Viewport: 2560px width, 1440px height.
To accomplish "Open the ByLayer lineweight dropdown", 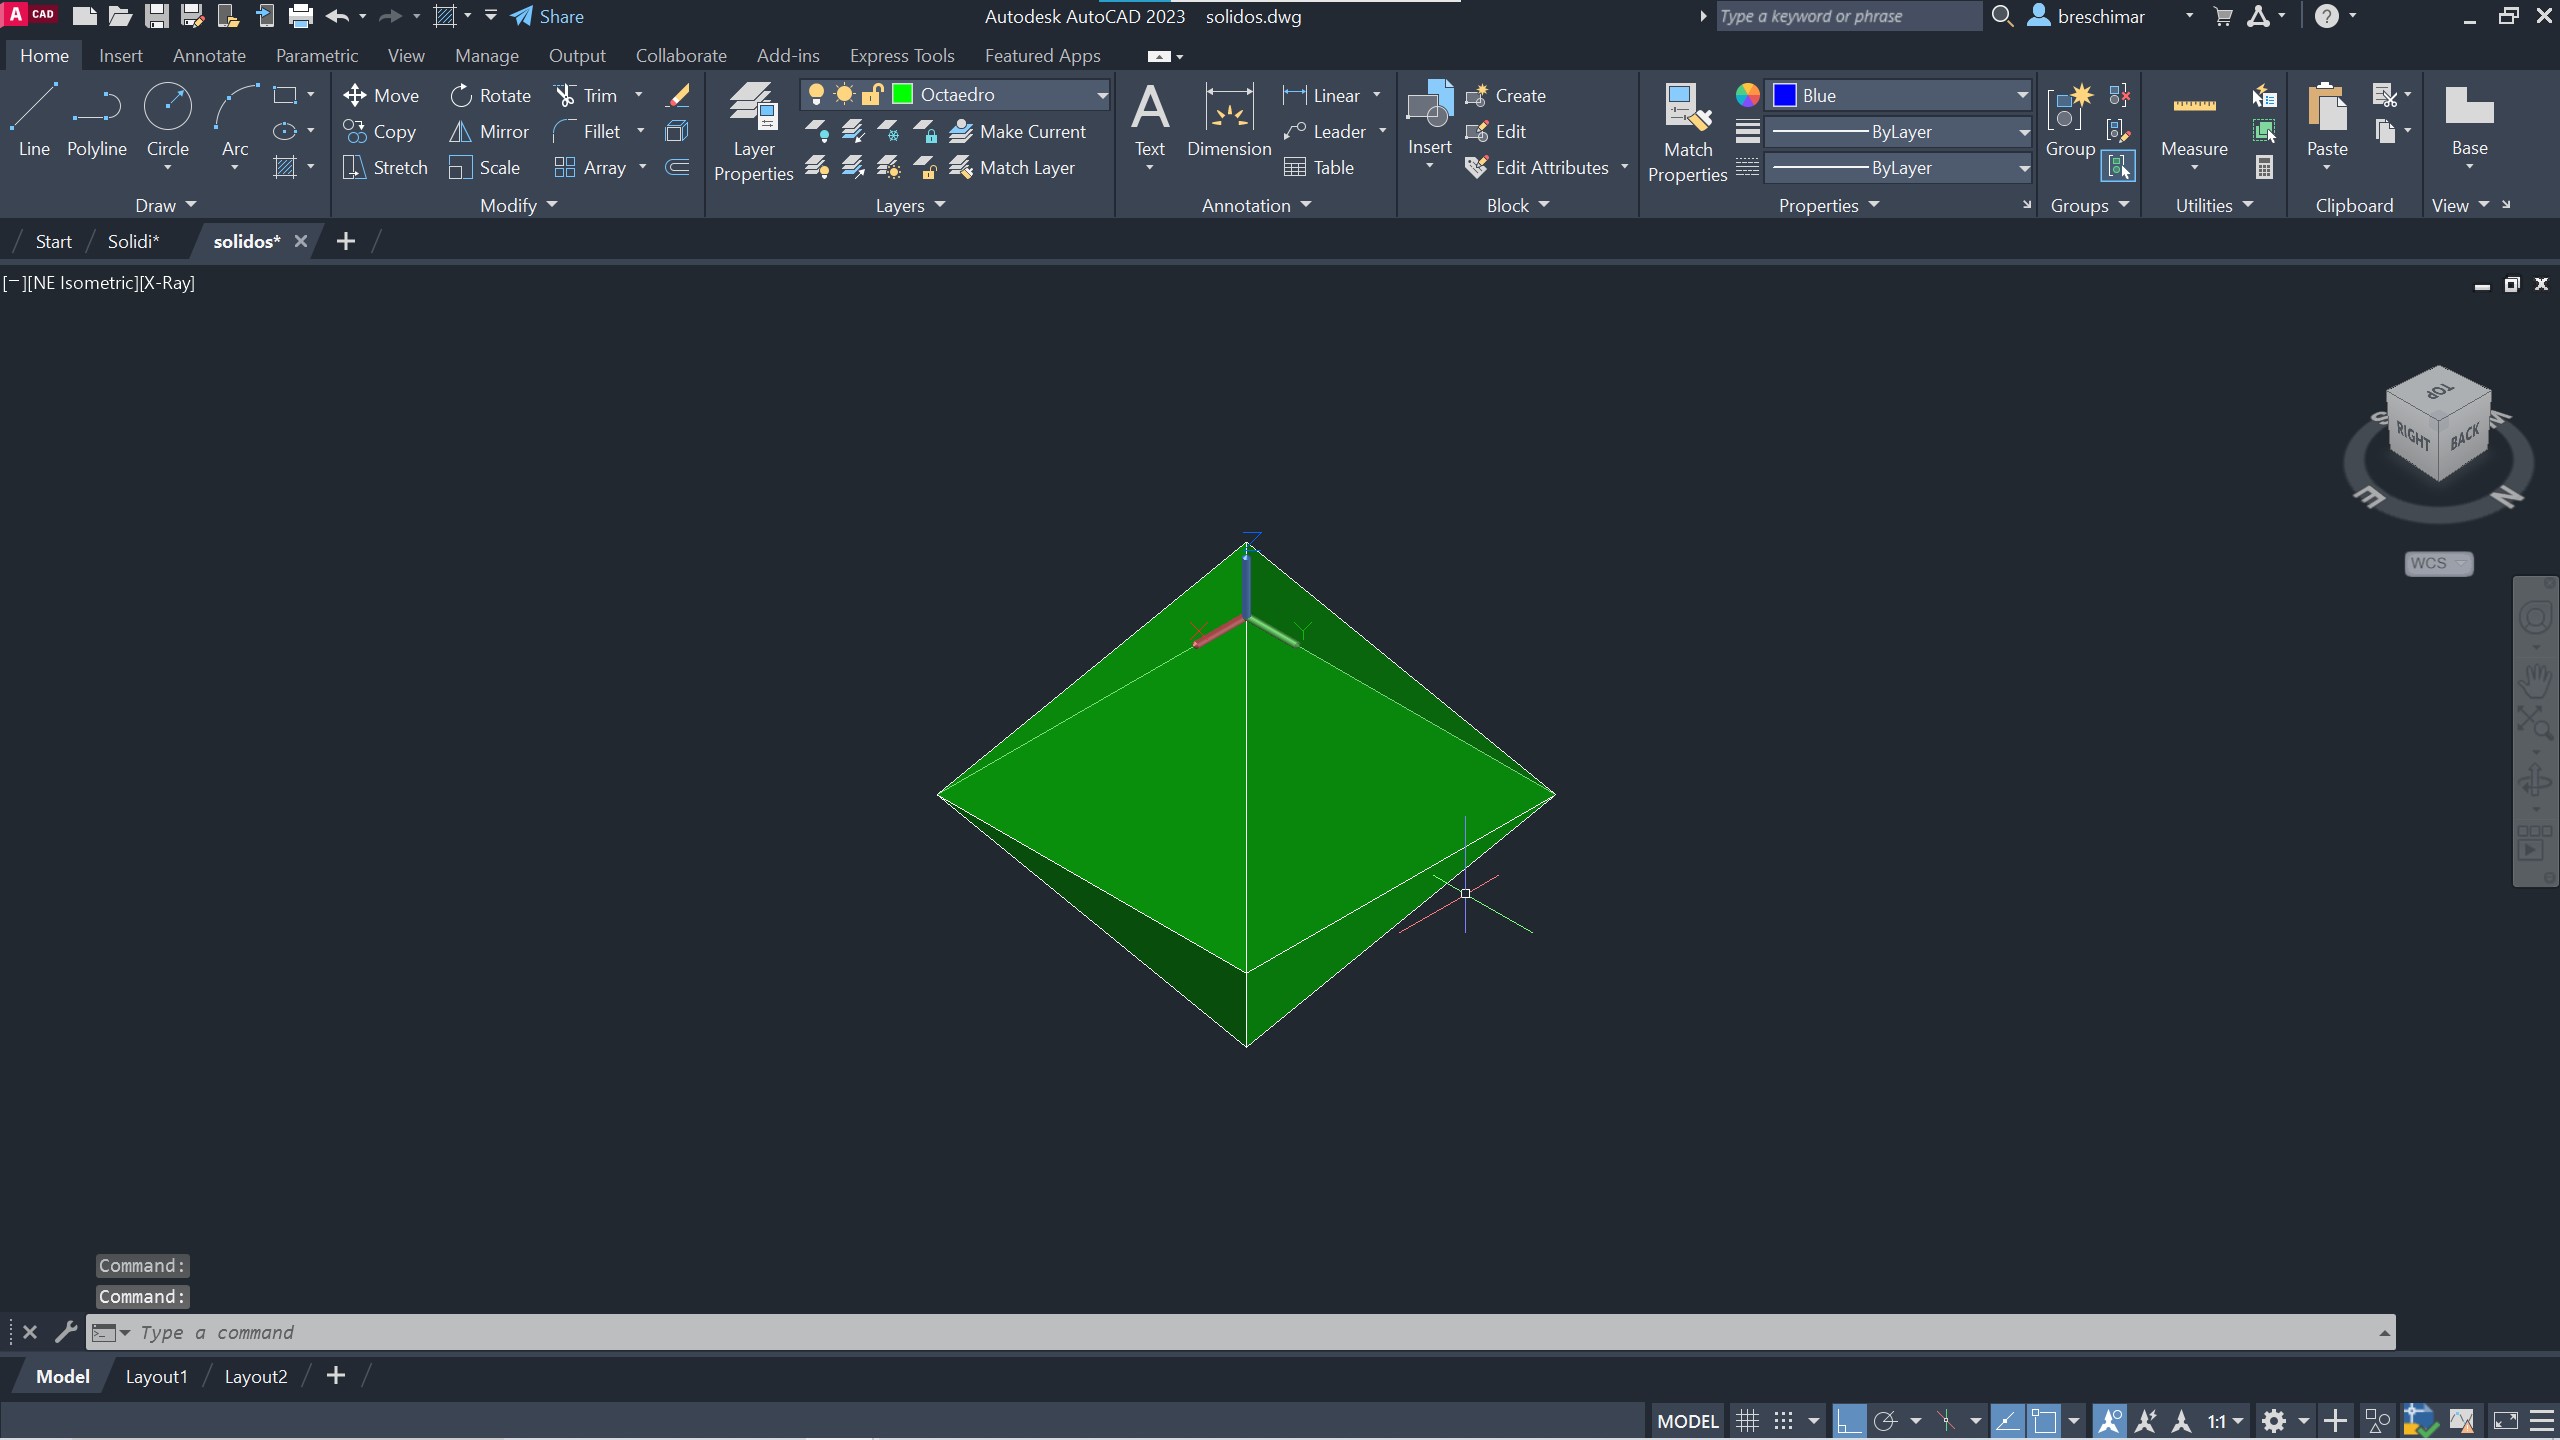I will [2023, 131].
